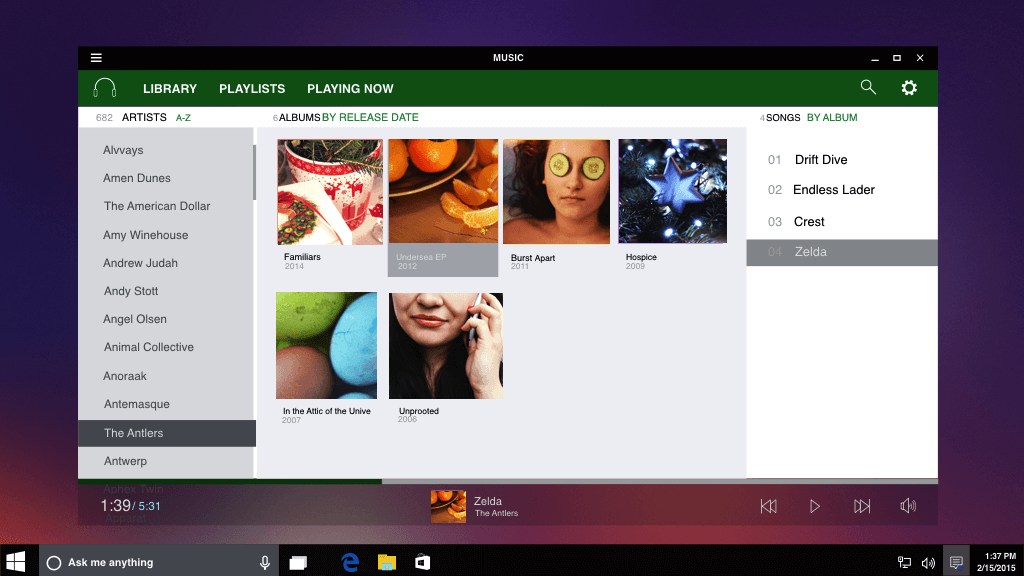Click the Ask me anything search box
The height and width of the screenshot is (576, 1024).
pyautogui.click(x=159, y=562)
